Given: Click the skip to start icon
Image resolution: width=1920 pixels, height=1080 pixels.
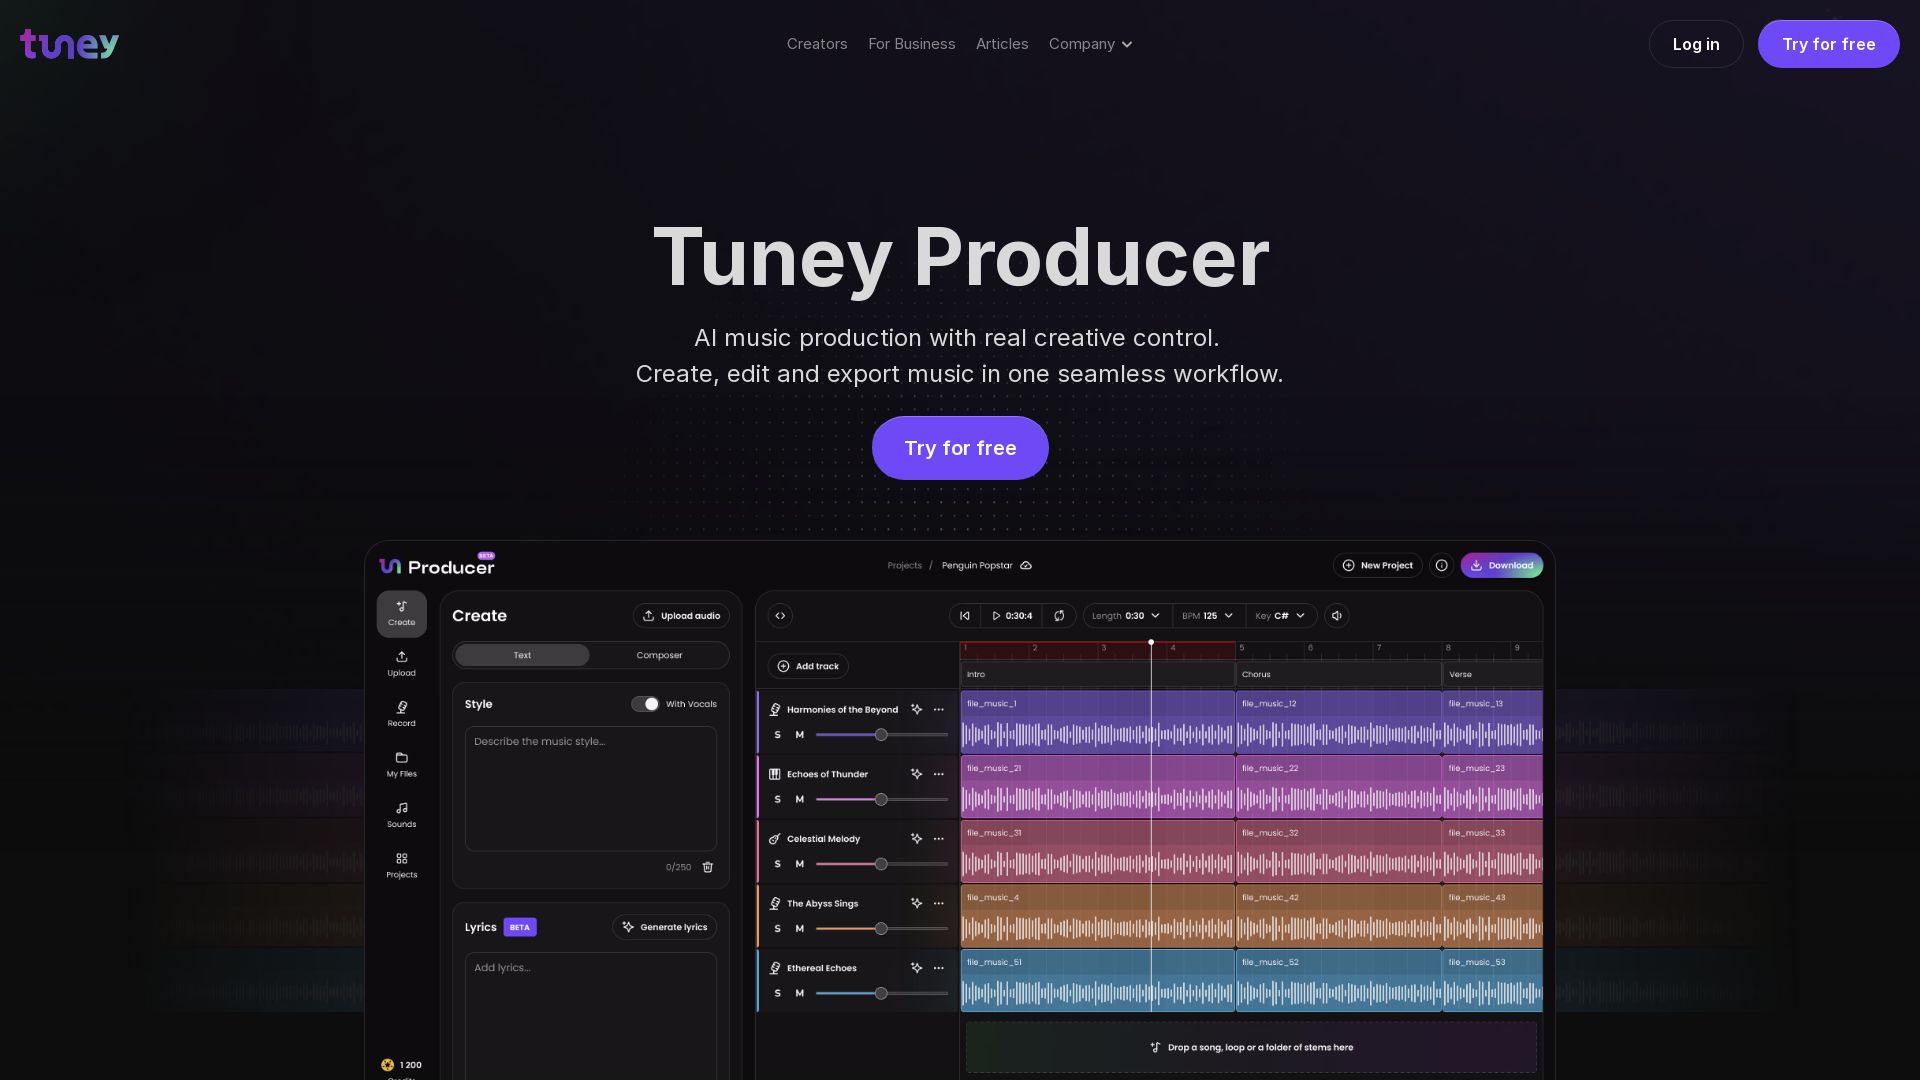Looking at the screenshot, I should (965, 616).
